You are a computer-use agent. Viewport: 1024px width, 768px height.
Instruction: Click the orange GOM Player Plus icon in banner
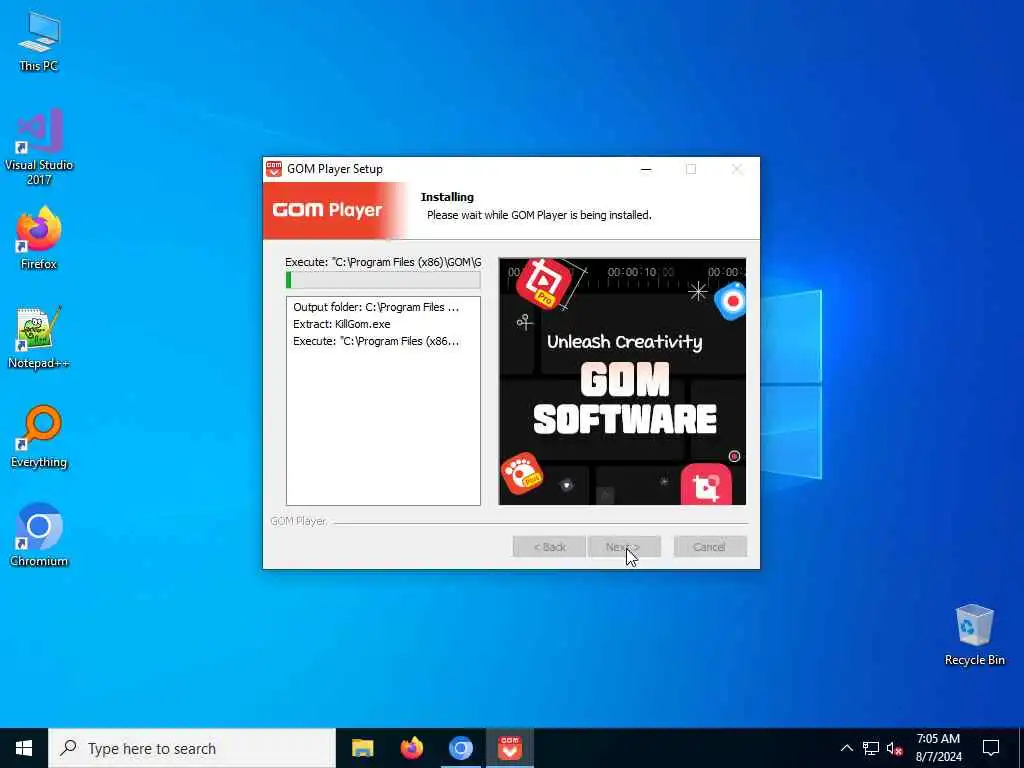522,473
